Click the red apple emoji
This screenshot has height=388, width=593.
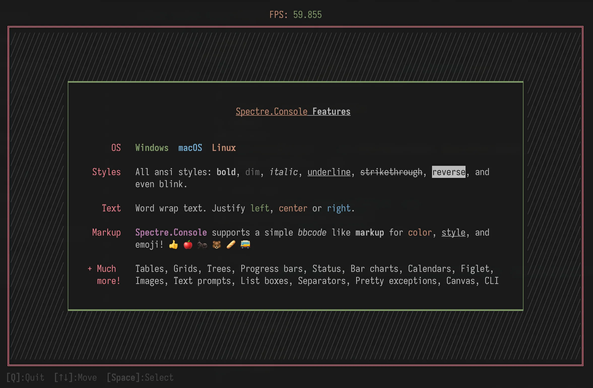point(188,245)
